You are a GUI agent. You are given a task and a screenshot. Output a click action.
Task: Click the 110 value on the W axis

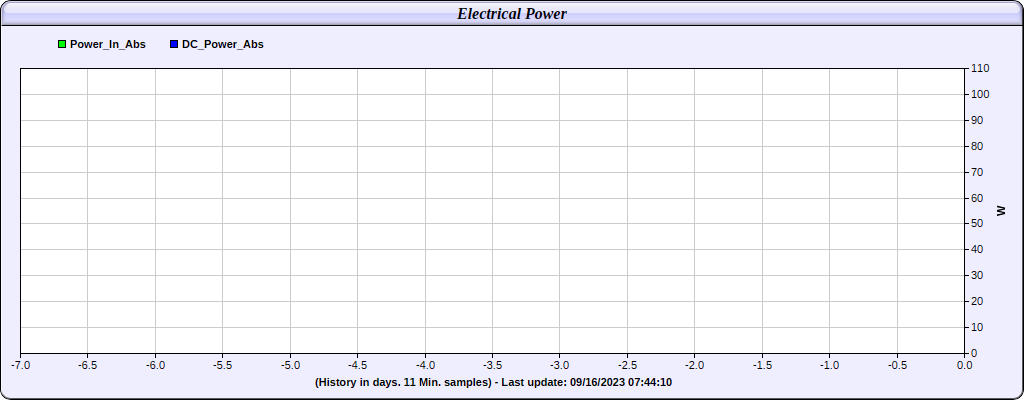[980, 69]
